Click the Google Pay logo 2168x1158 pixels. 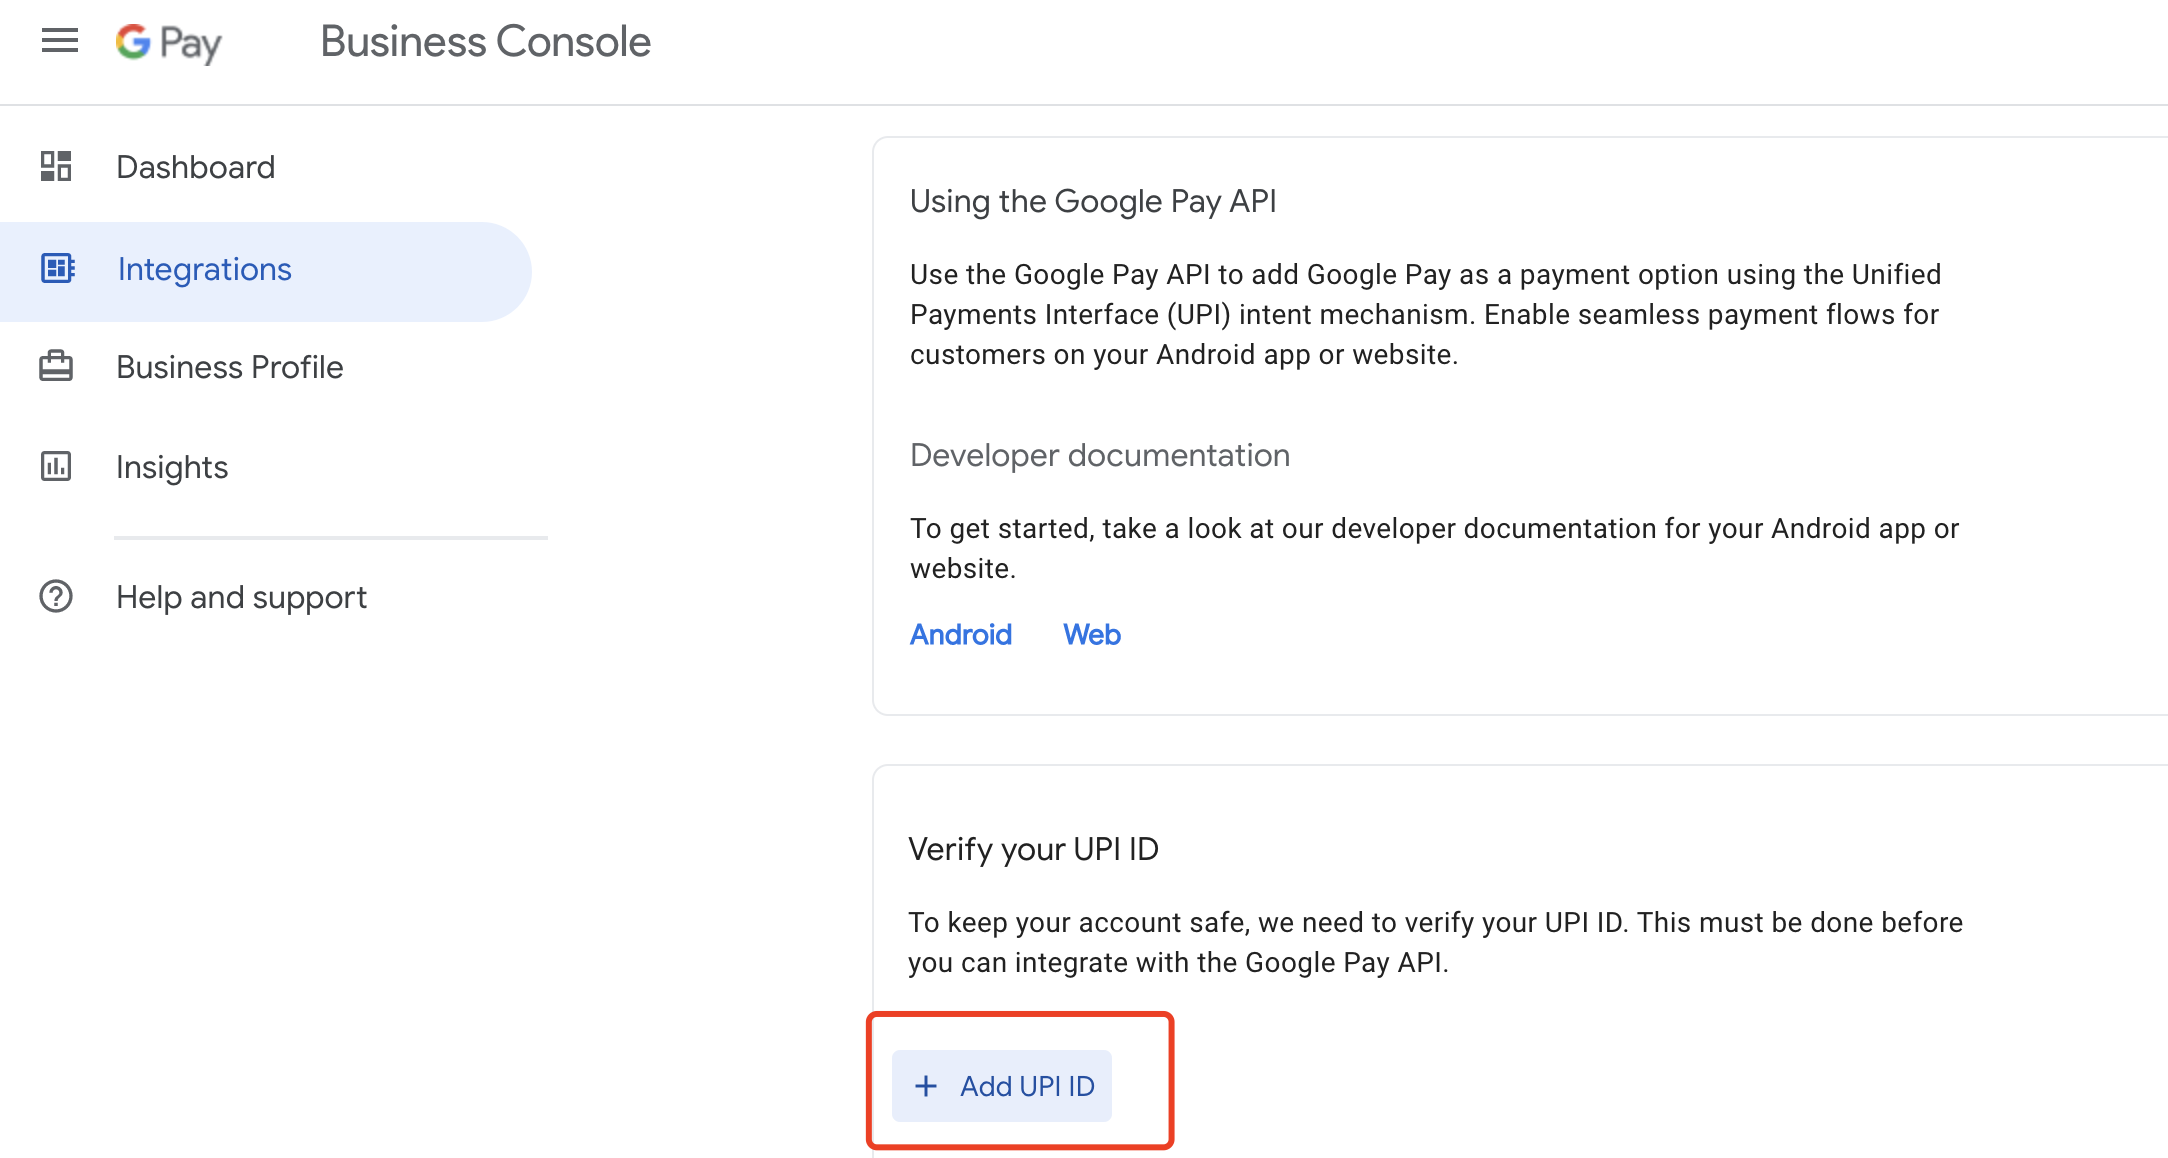tap(168, 42)
